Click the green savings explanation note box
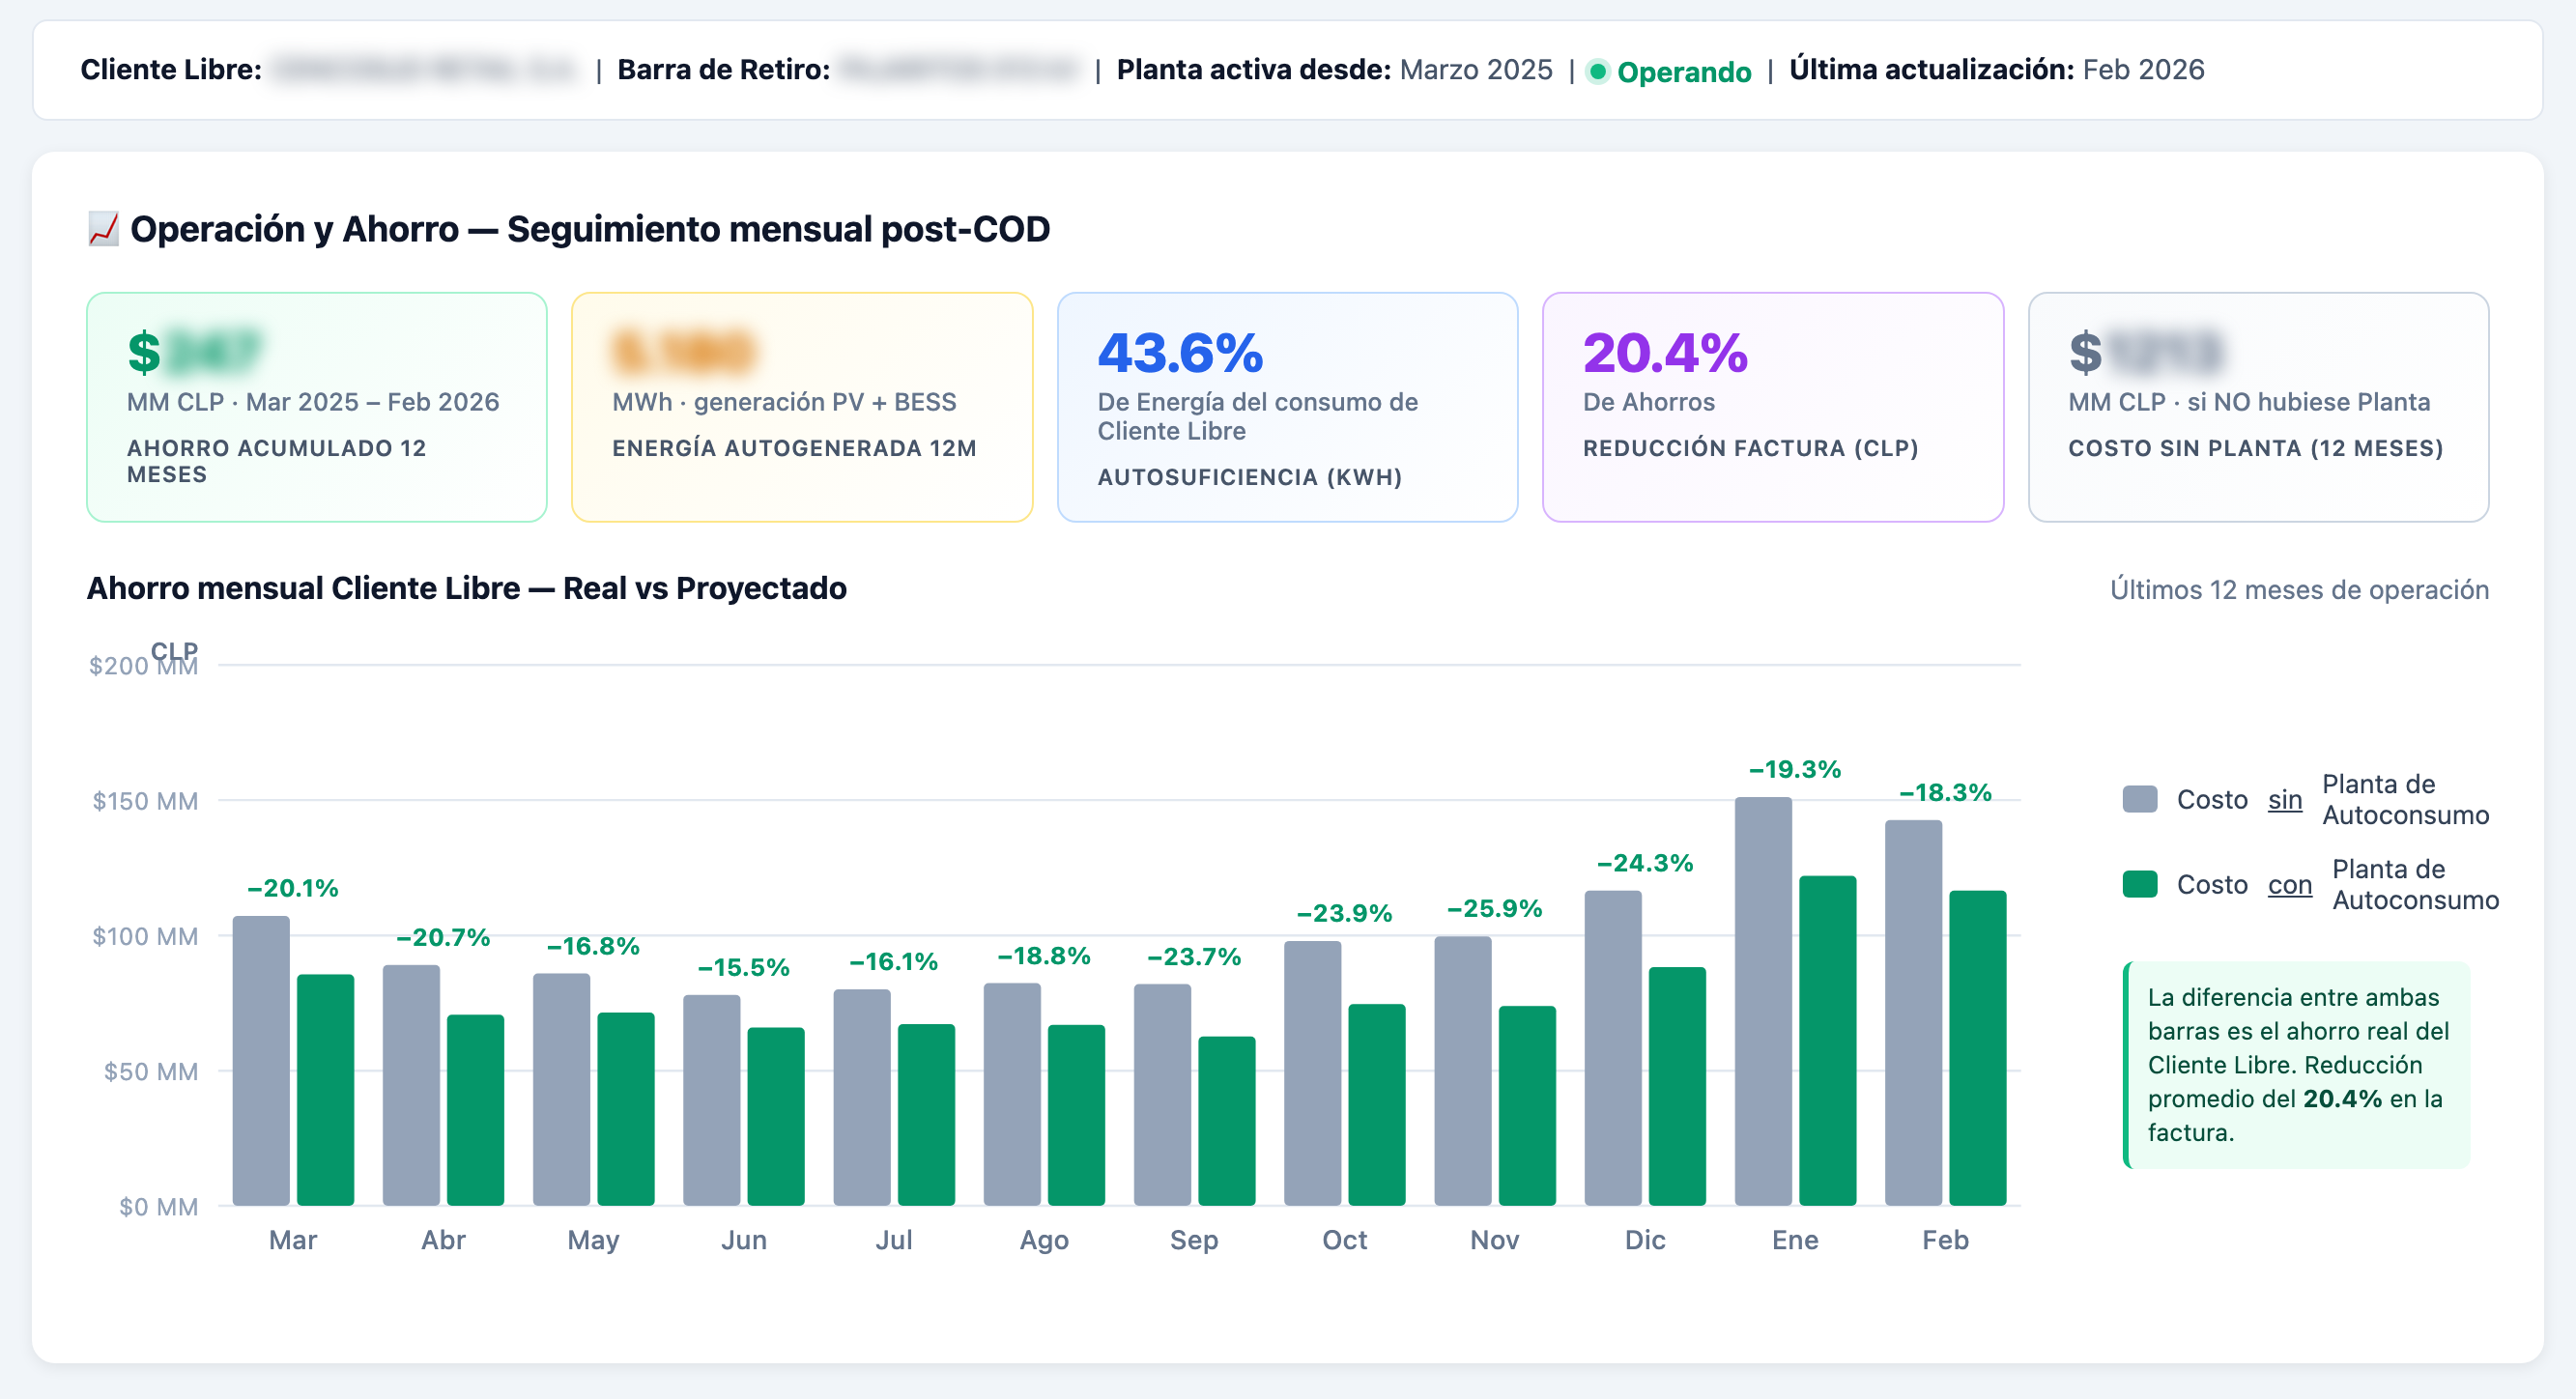The height and width of the screenshot is (1399, 2576). 2295,1064
